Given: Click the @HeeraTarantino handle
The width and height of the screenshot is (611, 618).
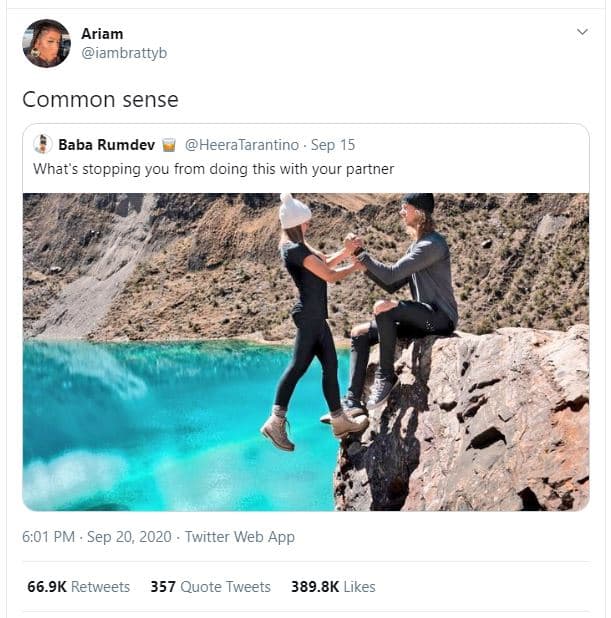Looking at the screenshot, I should click(242, 145).
